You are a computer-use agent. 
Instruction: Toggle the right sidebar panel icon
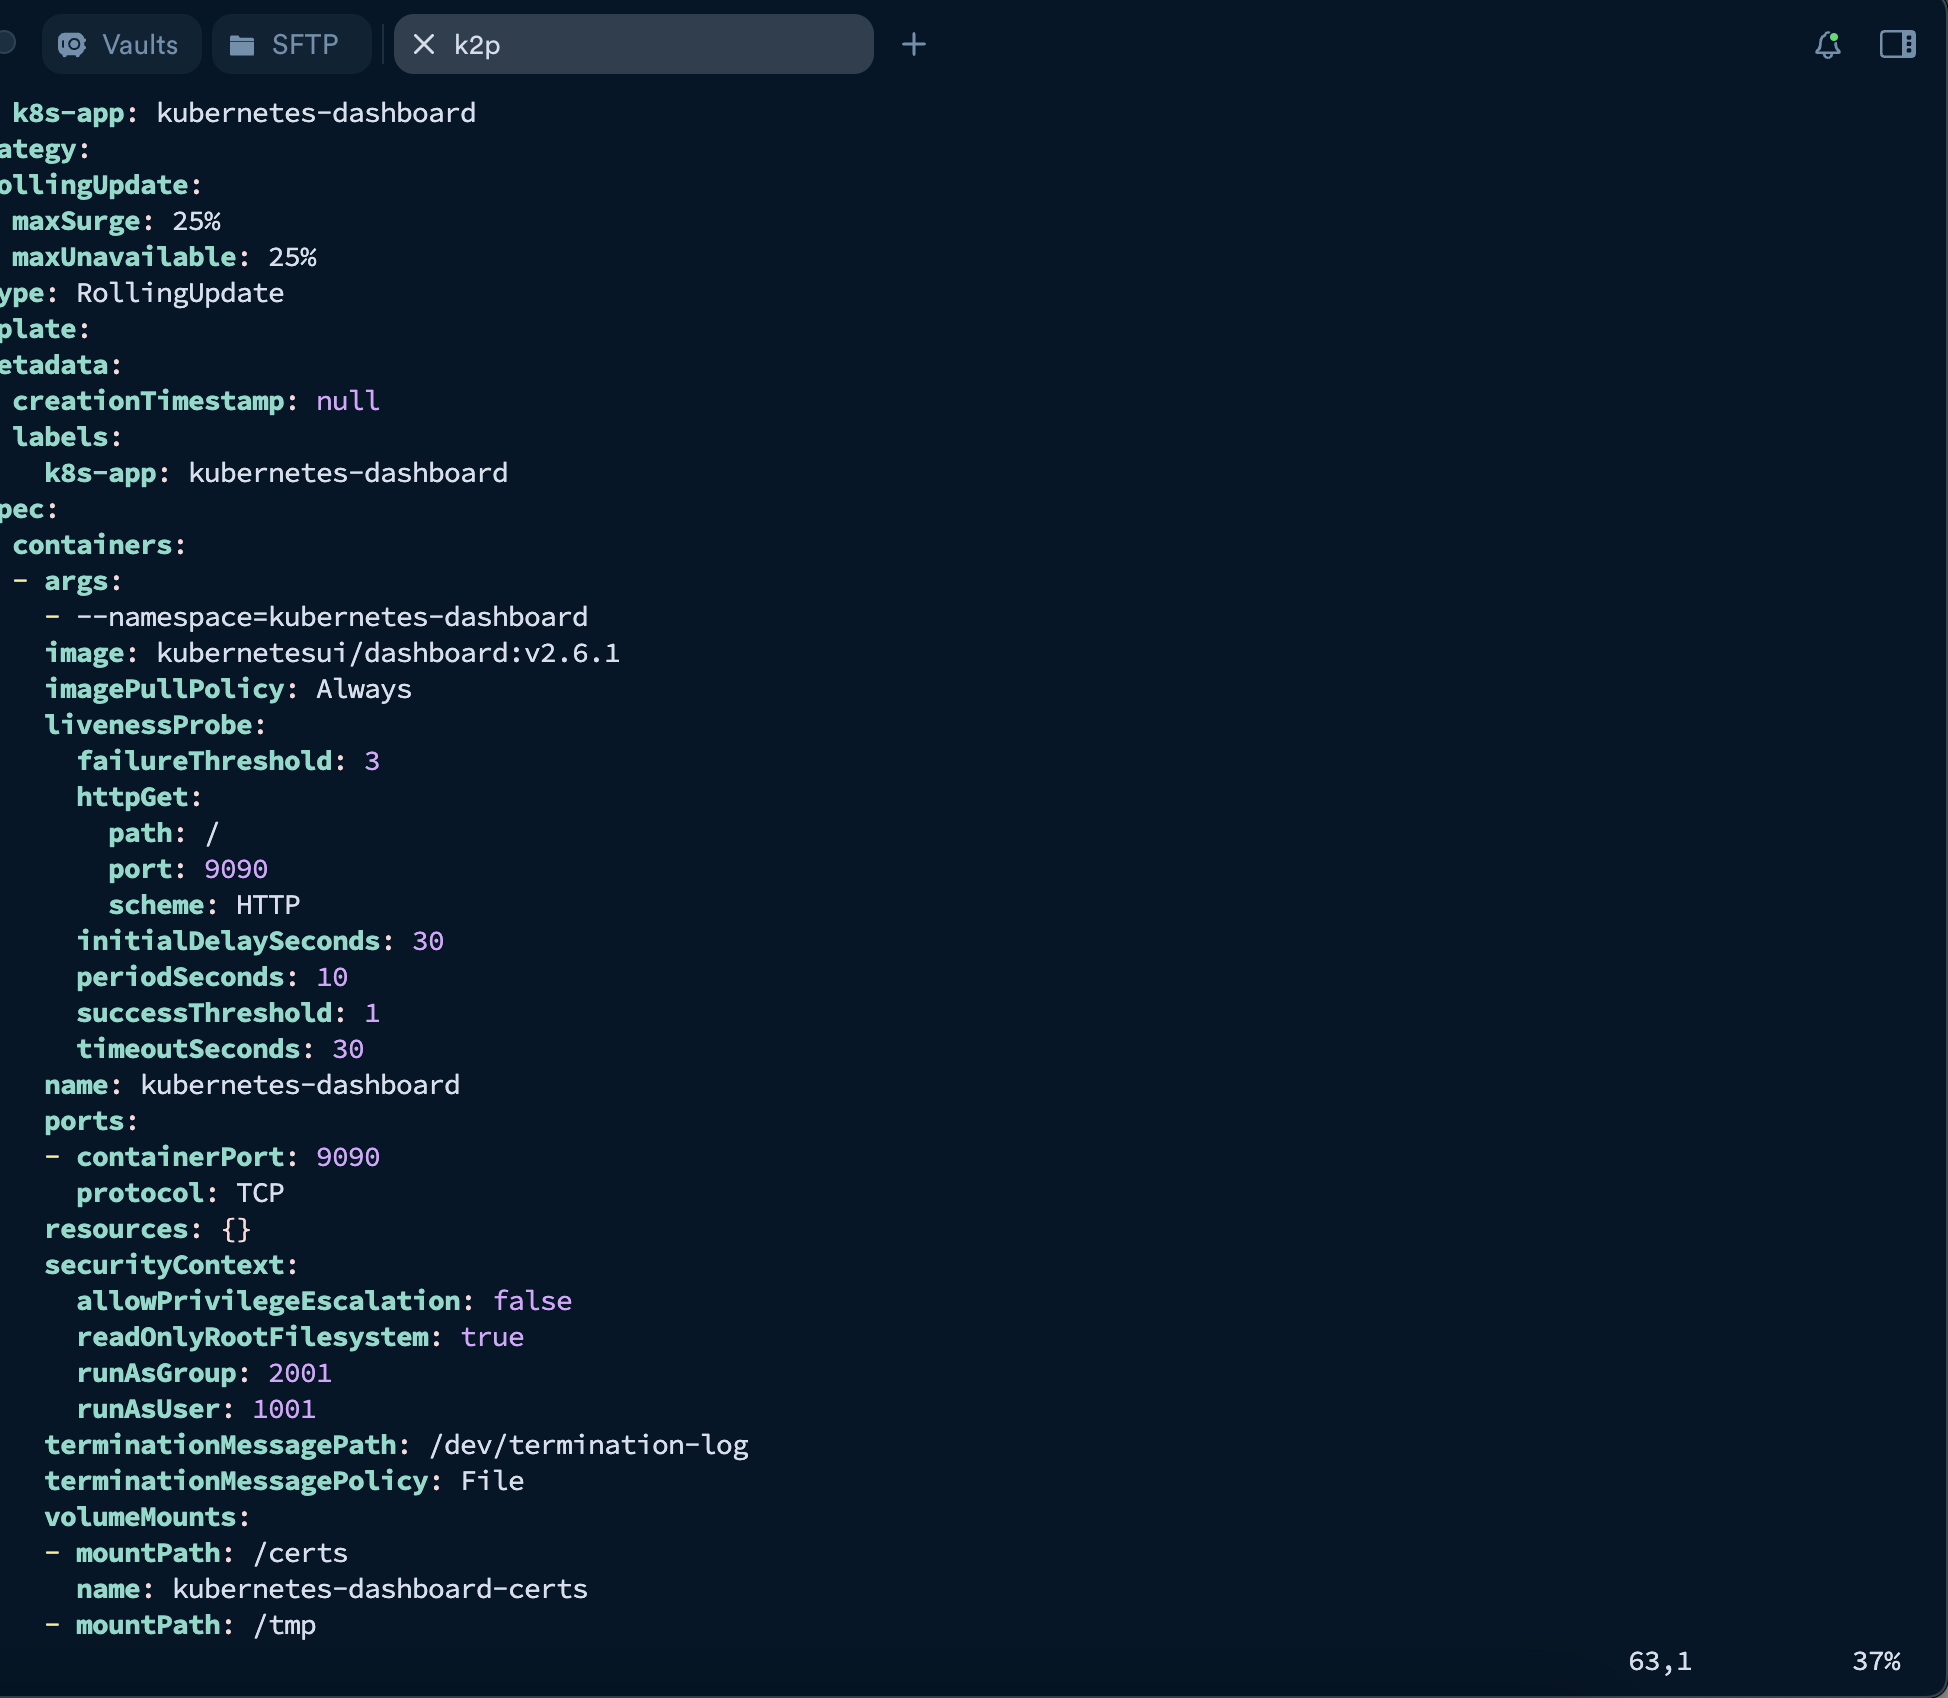tap(1897, 44)
